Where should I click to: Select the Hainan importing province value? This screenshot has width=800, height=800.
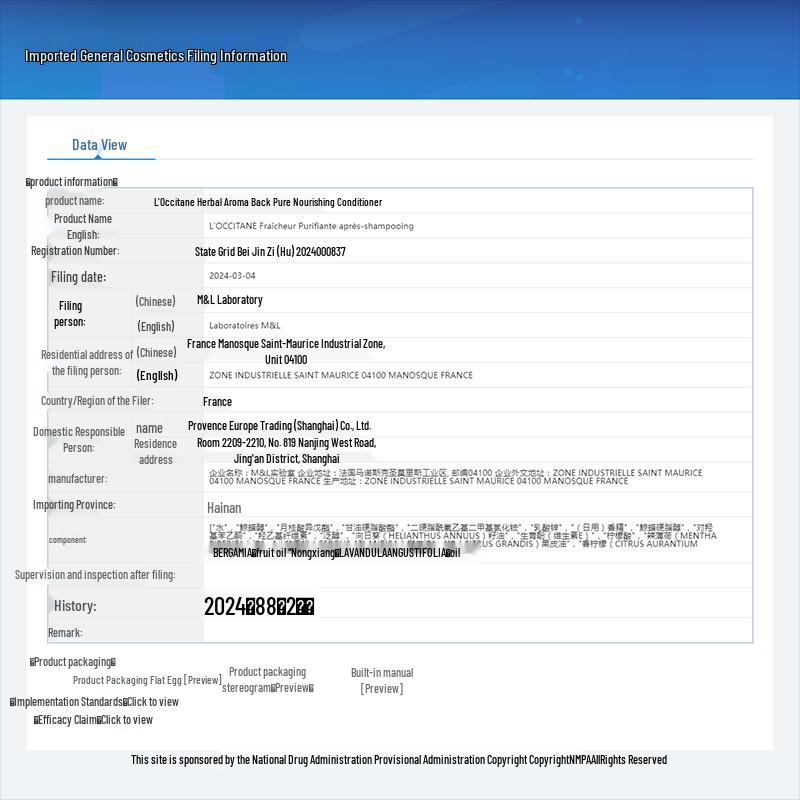tap(224, 508)
